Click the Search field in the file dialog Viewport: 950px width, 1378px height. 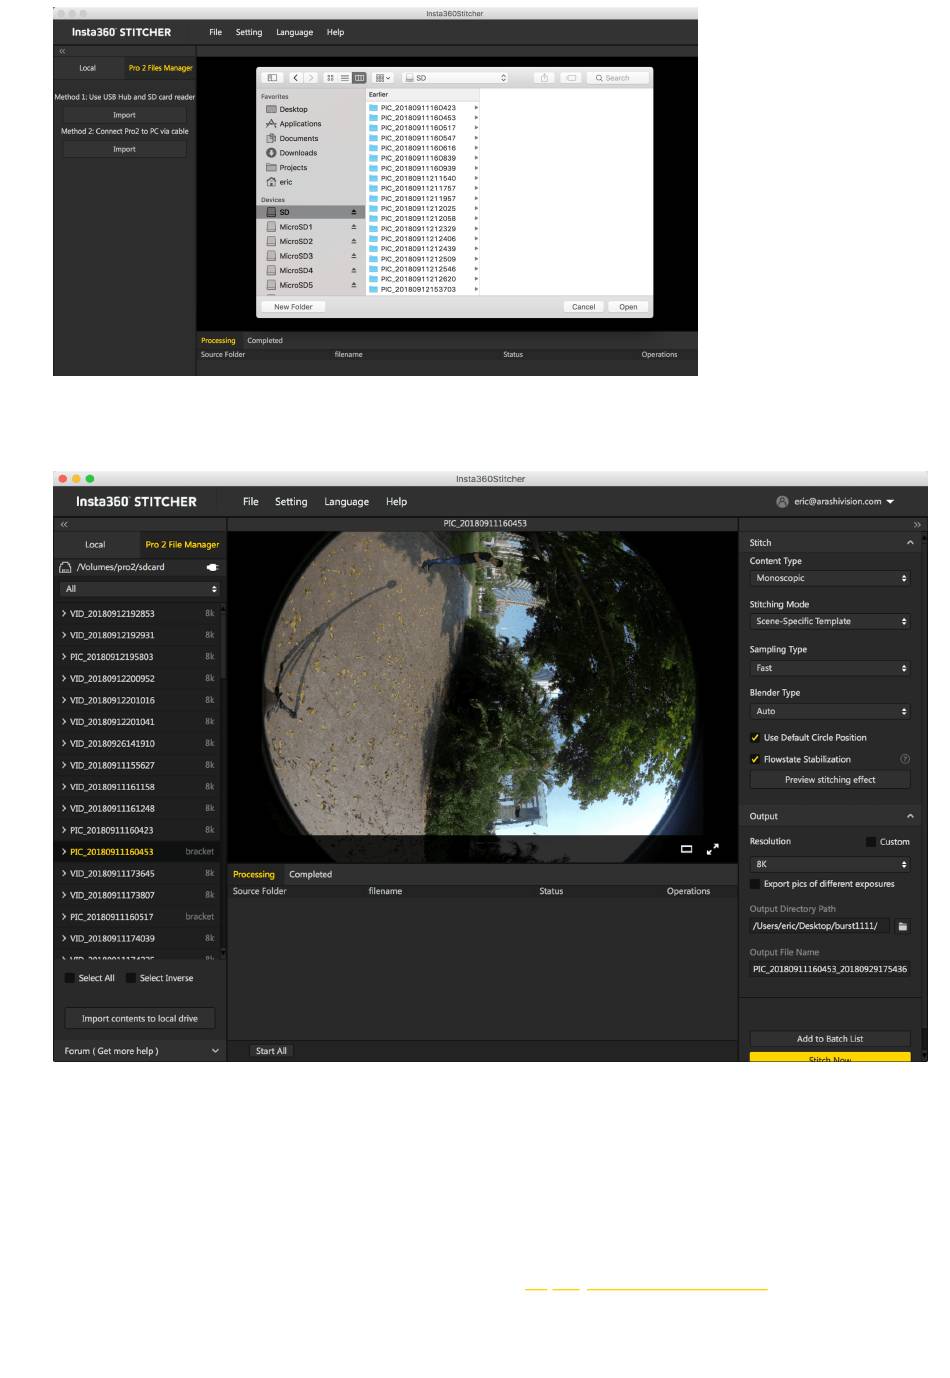[x=619, y=77]
